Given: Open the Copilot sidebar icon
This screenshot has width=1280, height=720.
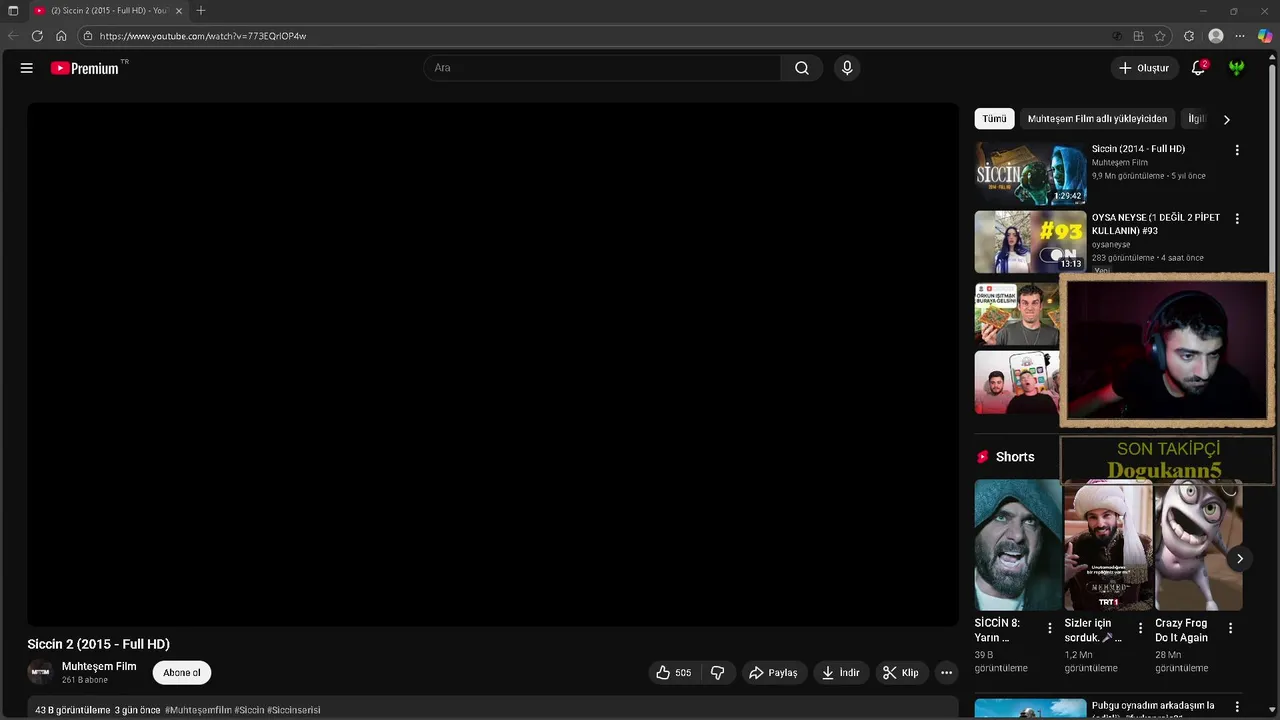Looking at the screenshot, I should pyautogui.click(x=1265, y=36).
